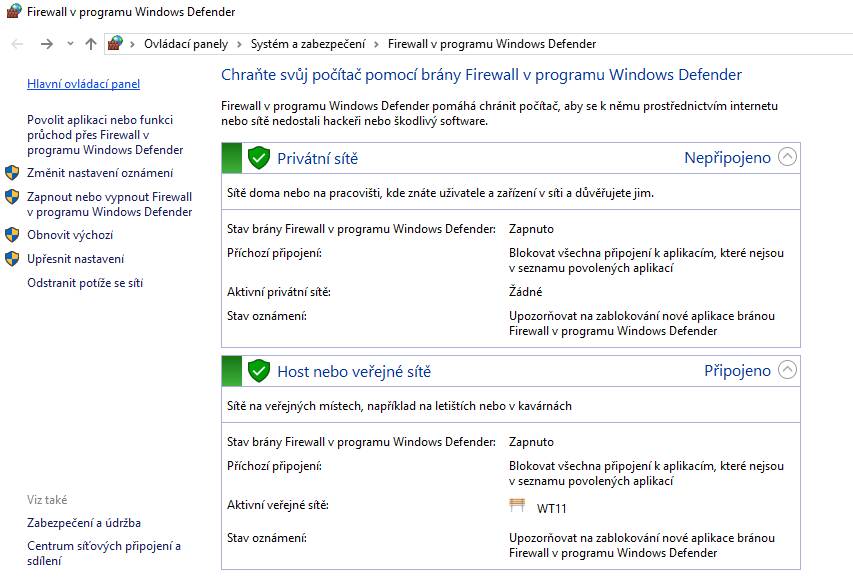This screenshot has width=853, height=584.
Task: Open Upřesnit nastavení link
Action: (x=76, y=259)
